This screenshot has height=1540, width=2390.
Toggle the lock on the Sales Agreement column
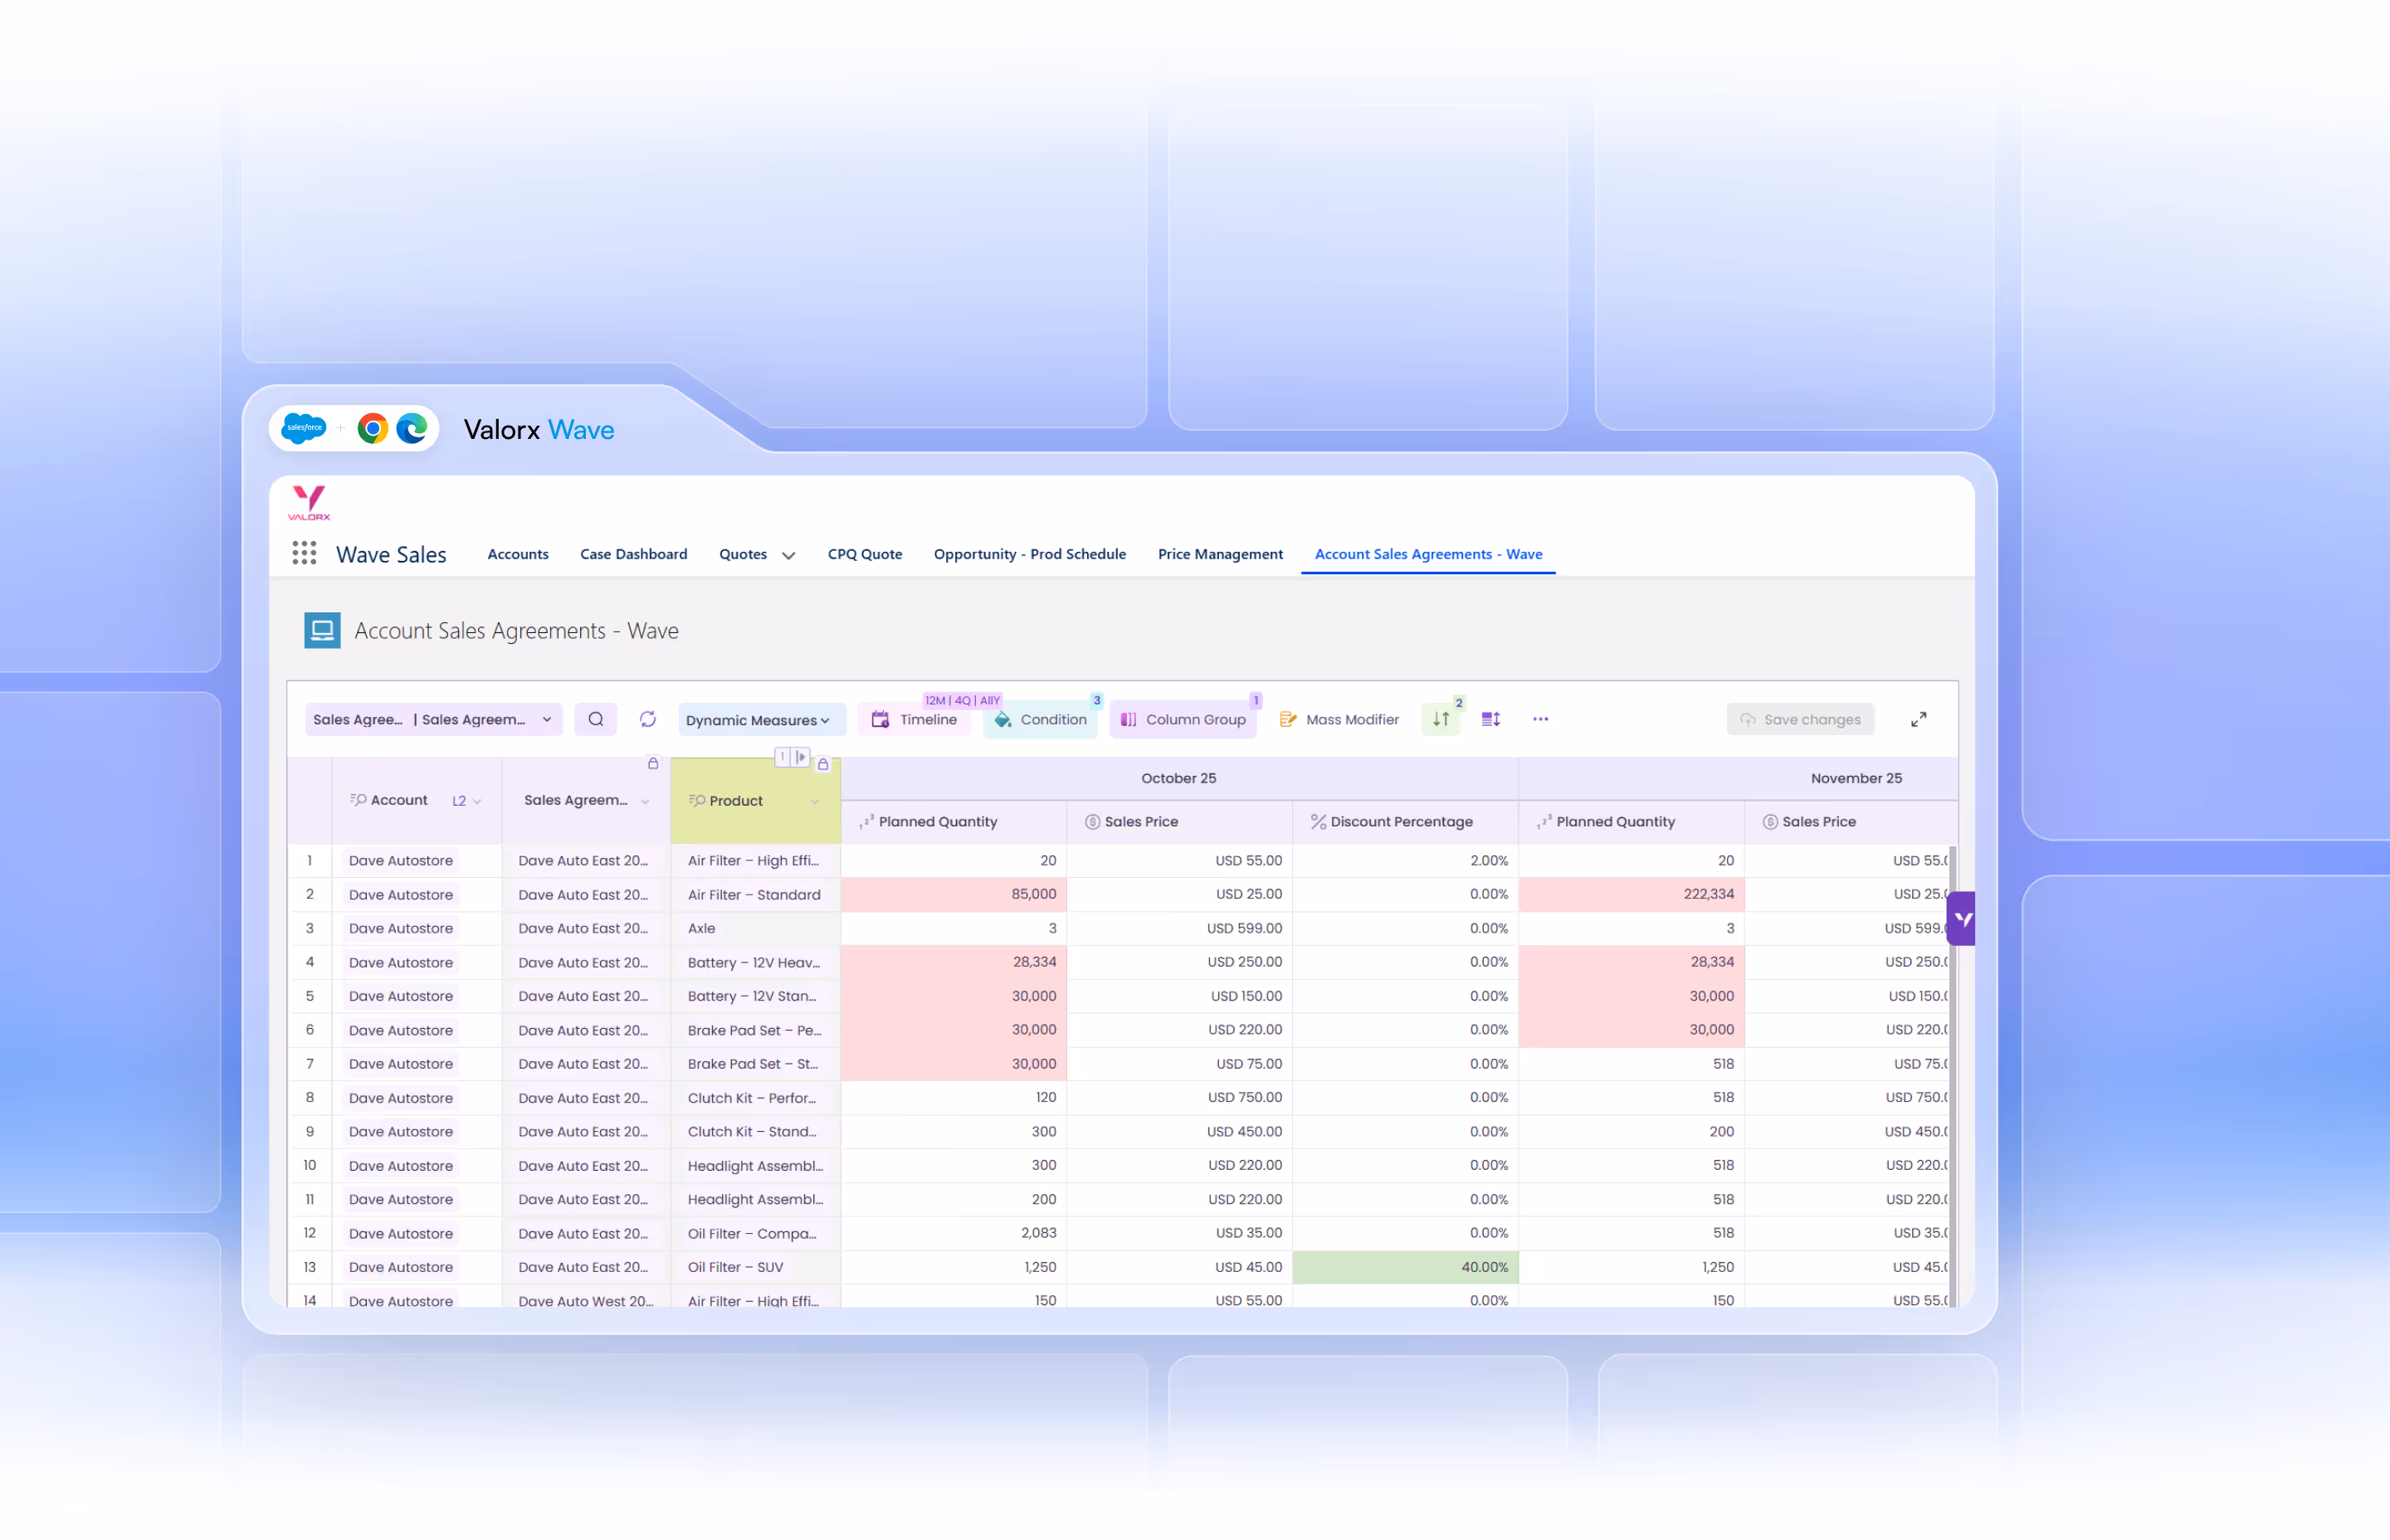click(654, 764)
